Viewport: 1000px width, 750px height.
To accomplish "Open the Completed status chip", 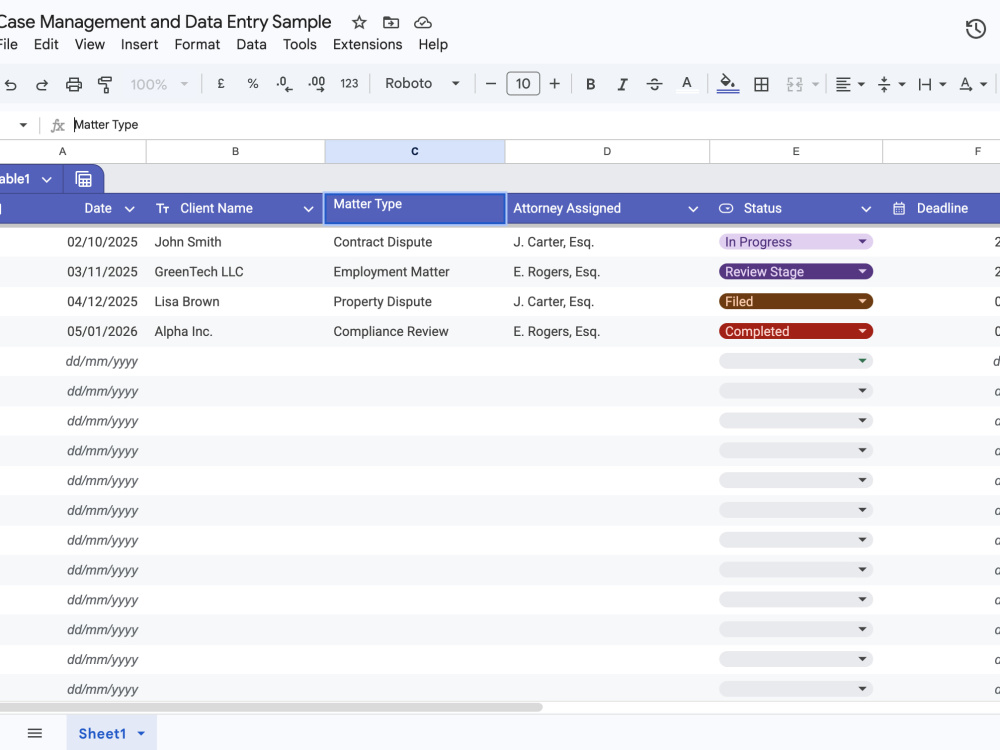I will 796,332.
